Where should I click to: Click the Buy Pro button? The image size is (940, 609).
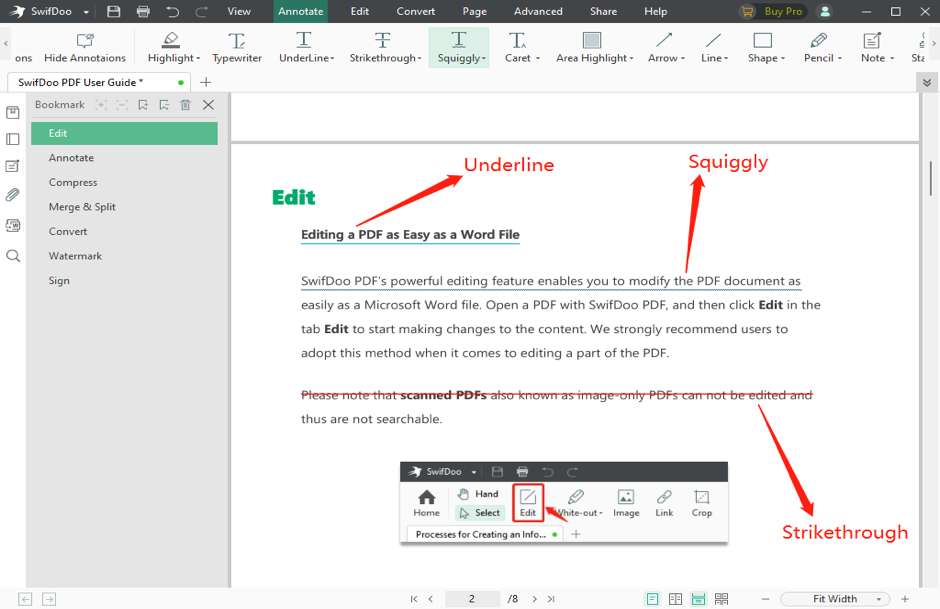(773, 11)
